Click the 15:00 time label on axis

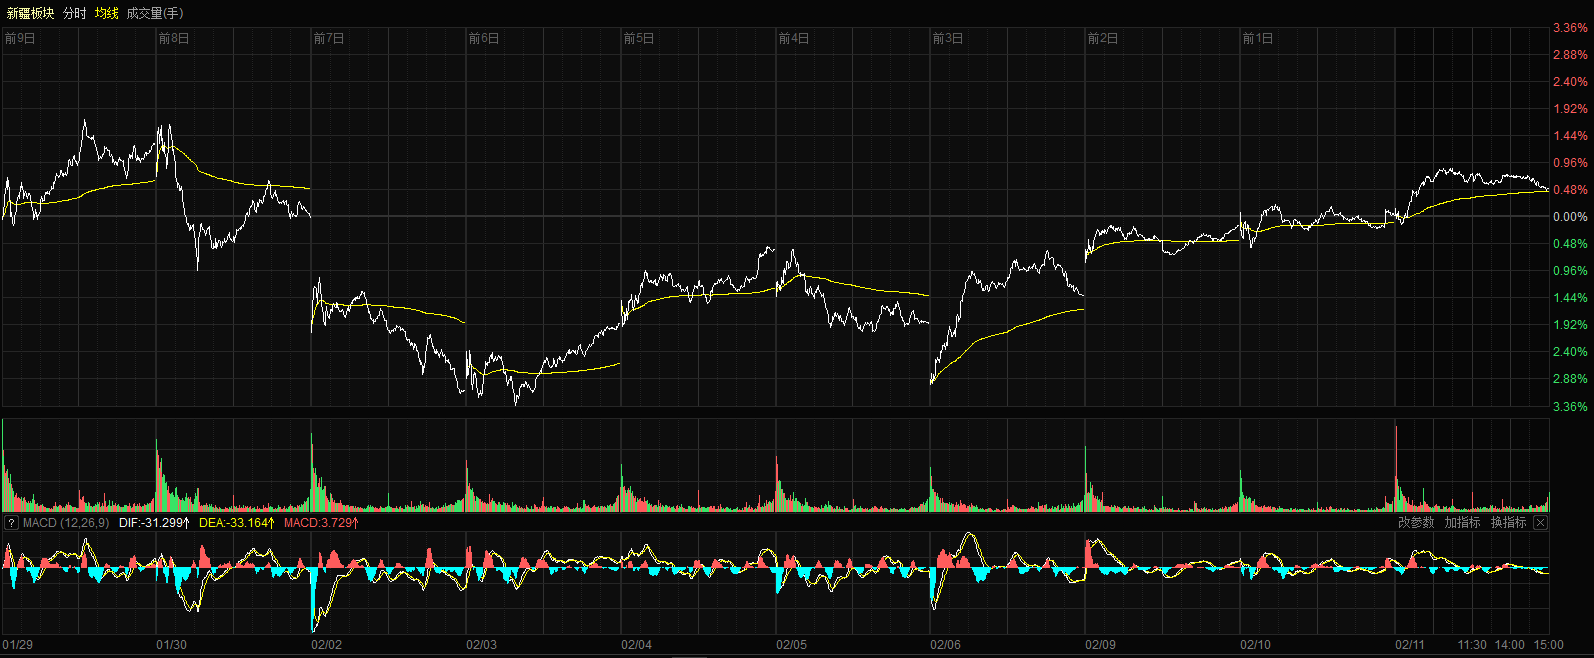(1548, 645)
